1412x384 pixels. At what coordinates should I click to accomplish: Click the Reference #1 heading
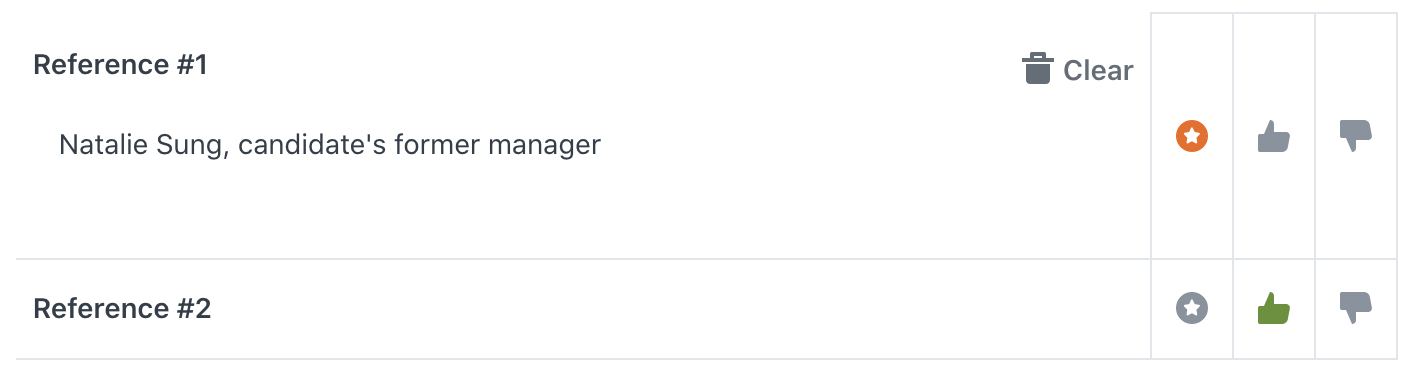tap(120, 65)
